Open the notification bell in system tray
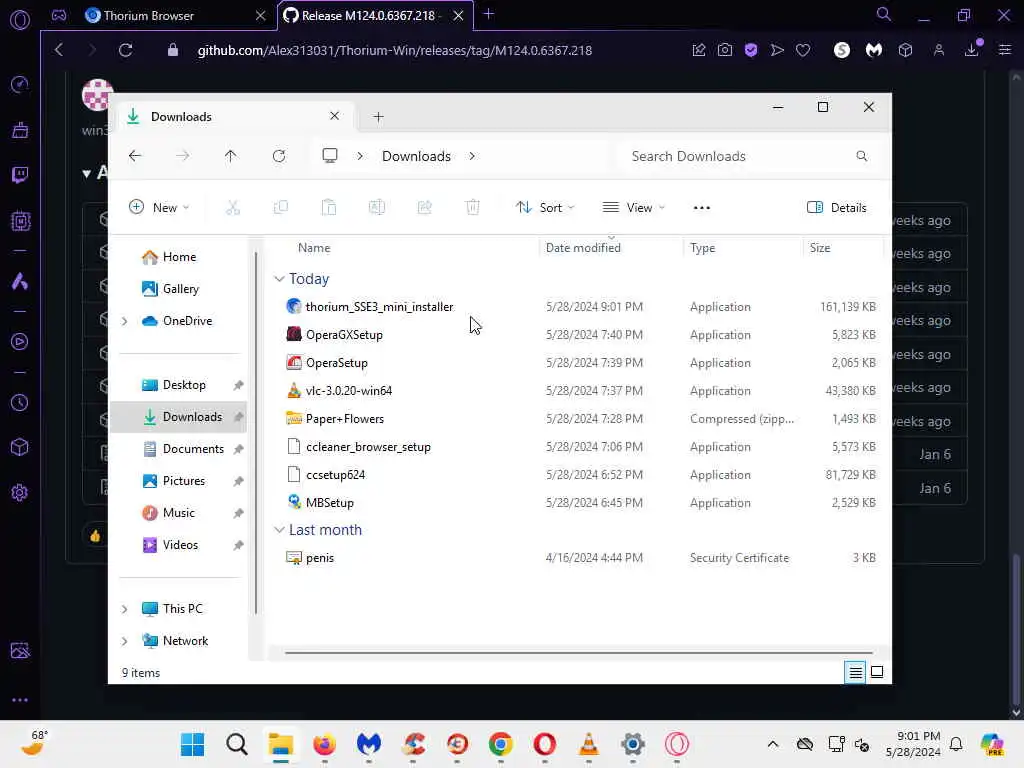1024x768 pixels. click(x=956, y=744)
